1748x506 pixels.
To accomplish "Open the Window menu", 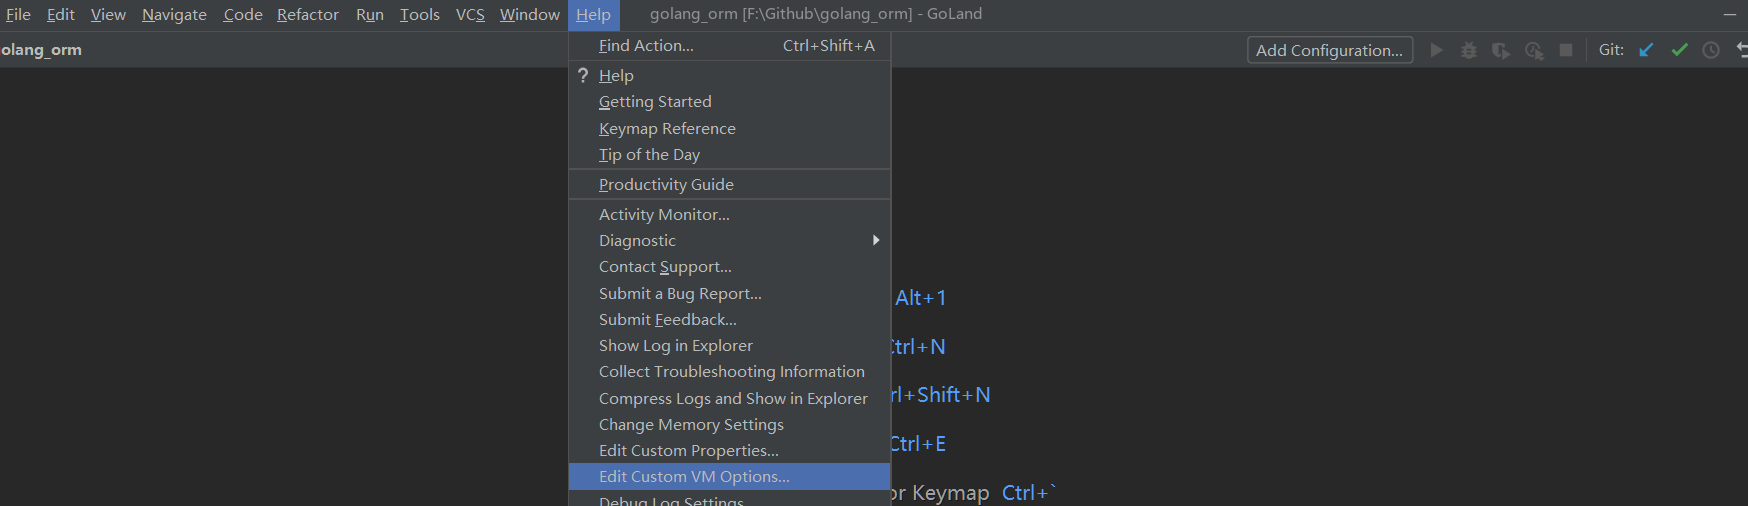I will [530, 15].
